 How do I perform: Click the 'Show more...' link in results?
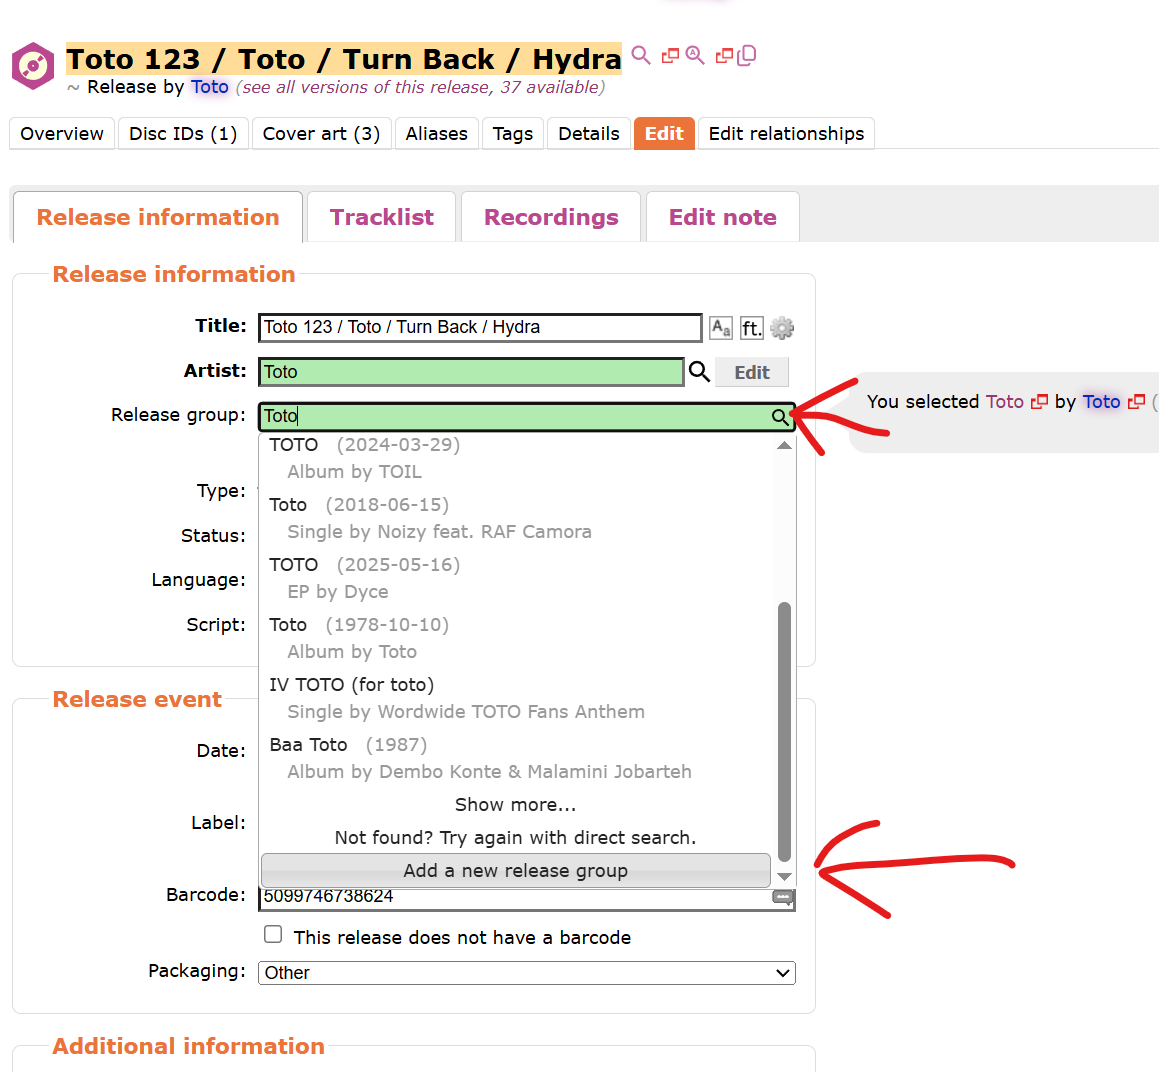pyautogui.click(x=516, y=804)
